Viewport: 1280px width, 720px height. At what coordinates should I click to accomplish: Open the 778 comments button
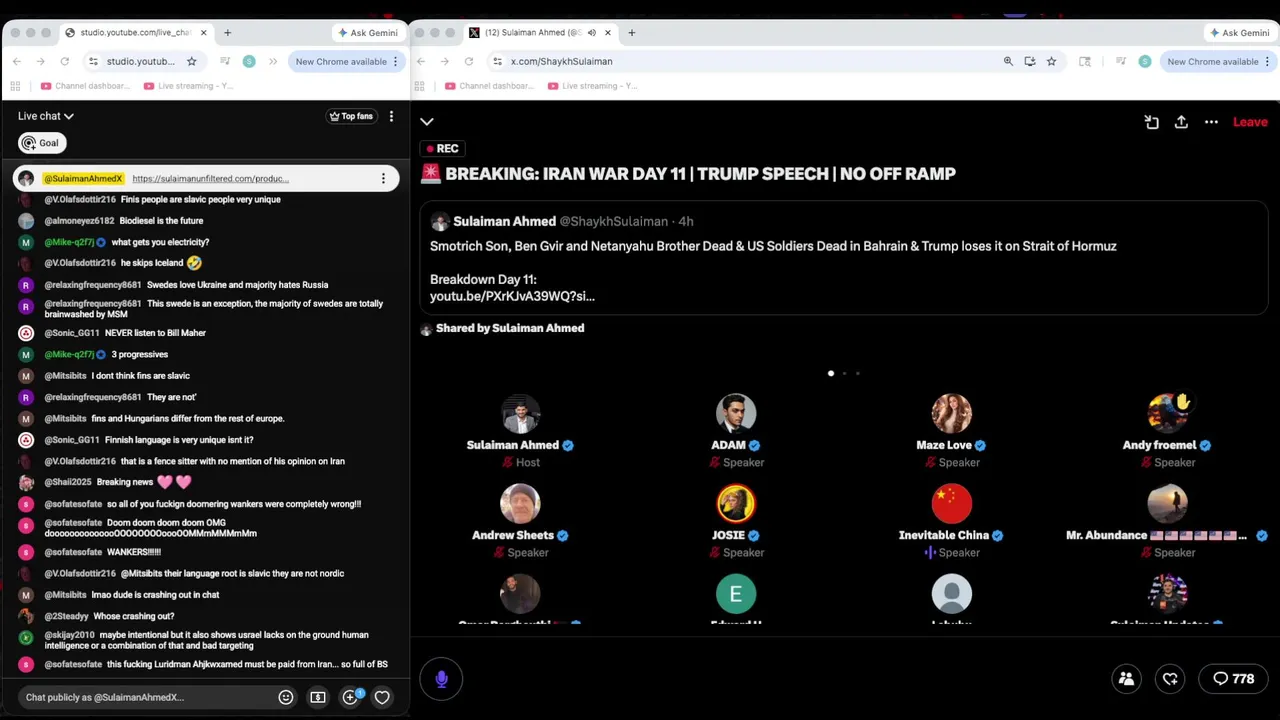tap(1234, 678)
